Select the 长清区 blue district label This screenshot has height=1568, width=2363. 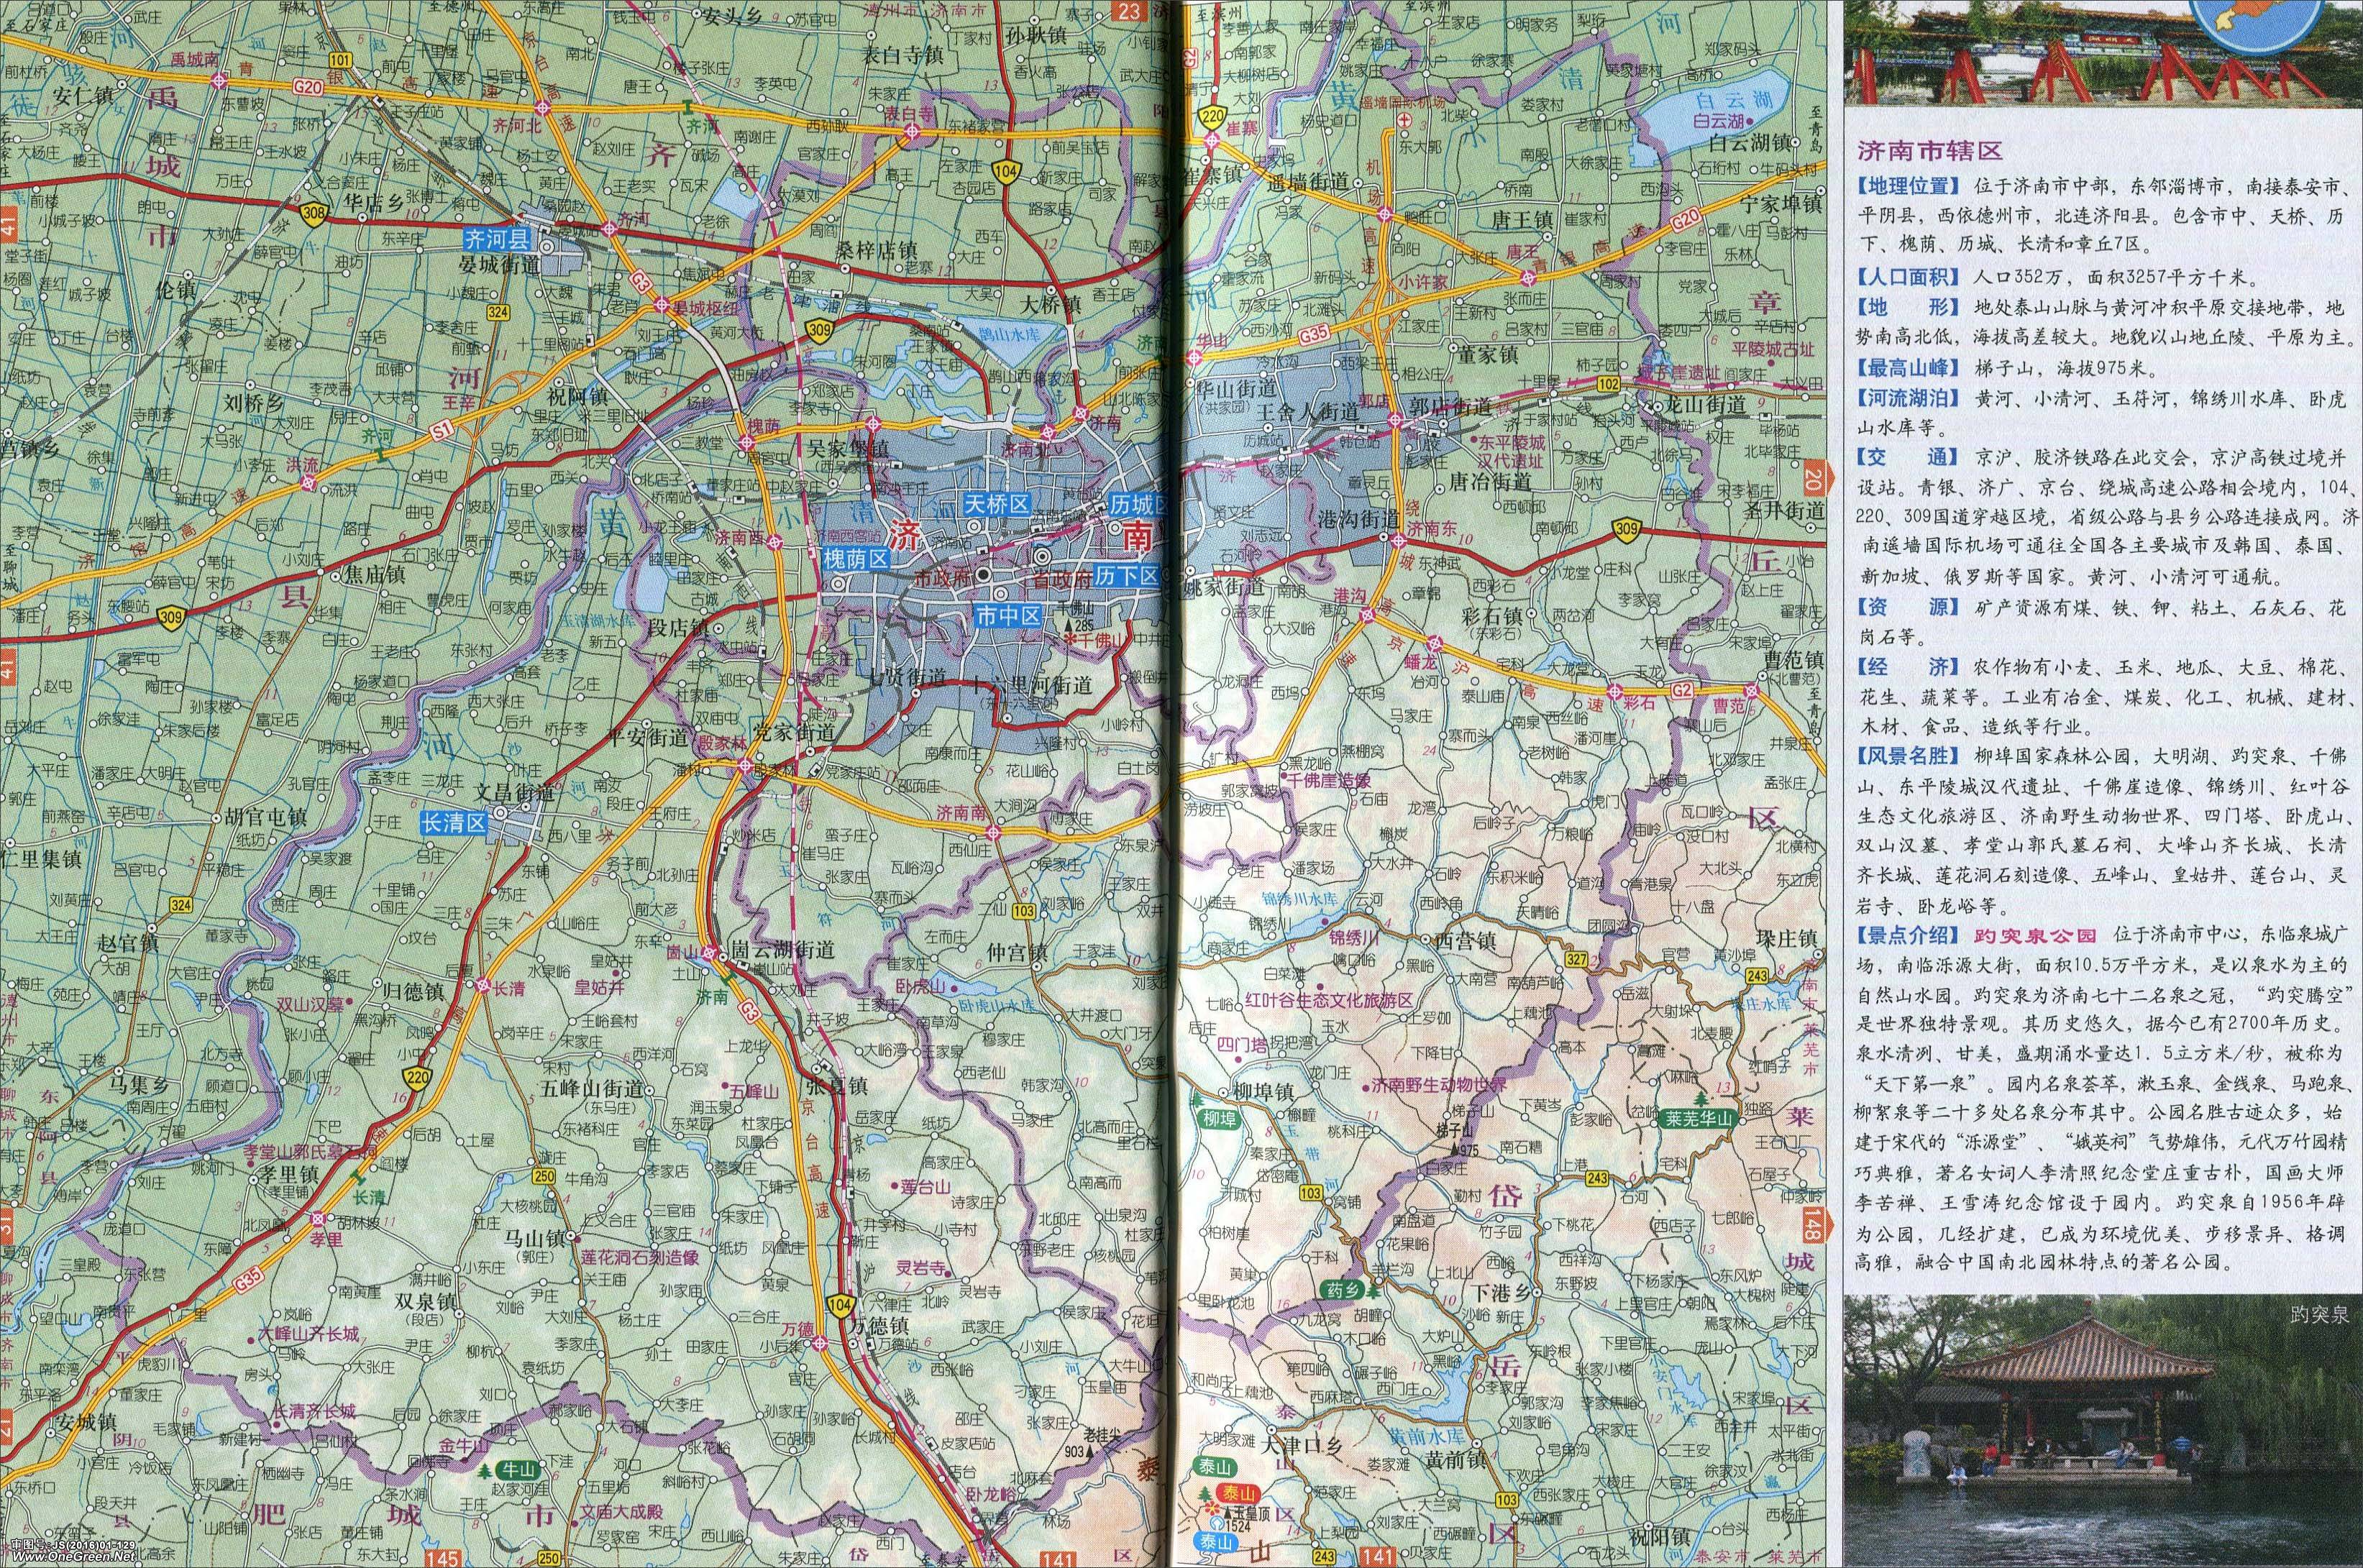point(452,824)
